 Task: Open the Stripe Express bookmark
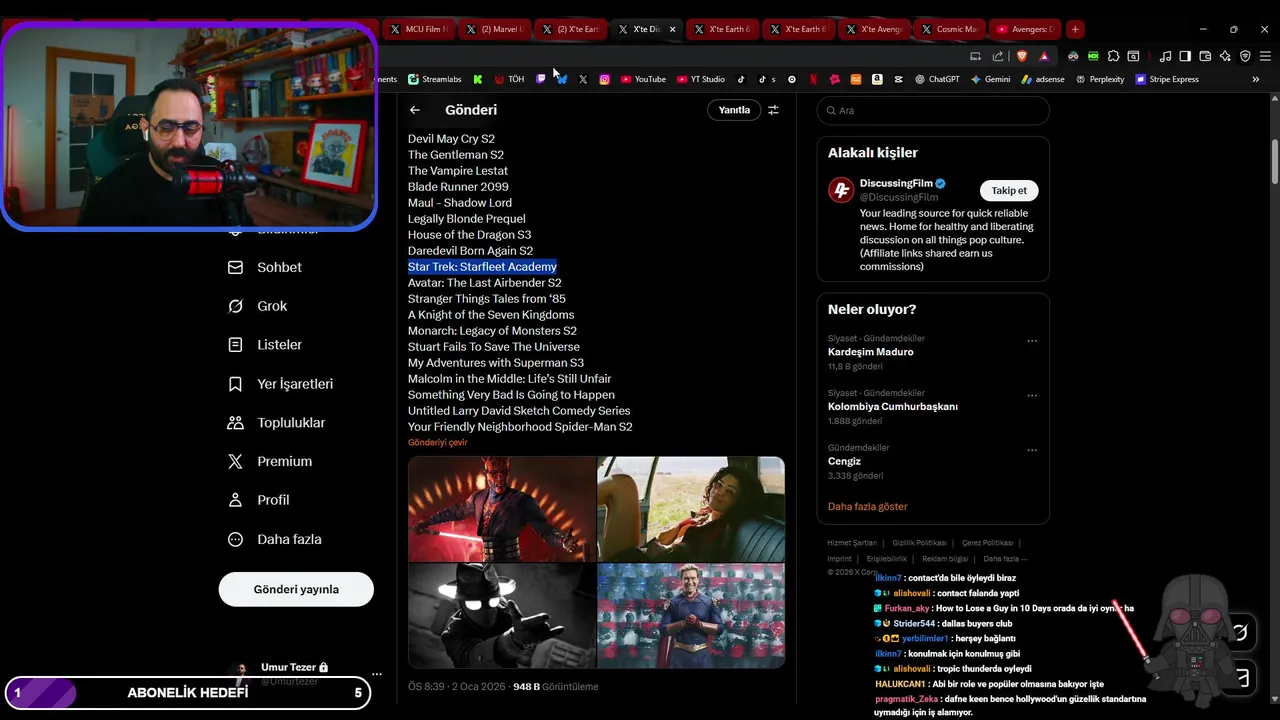pyautogui.click(x=1167, y=79)
